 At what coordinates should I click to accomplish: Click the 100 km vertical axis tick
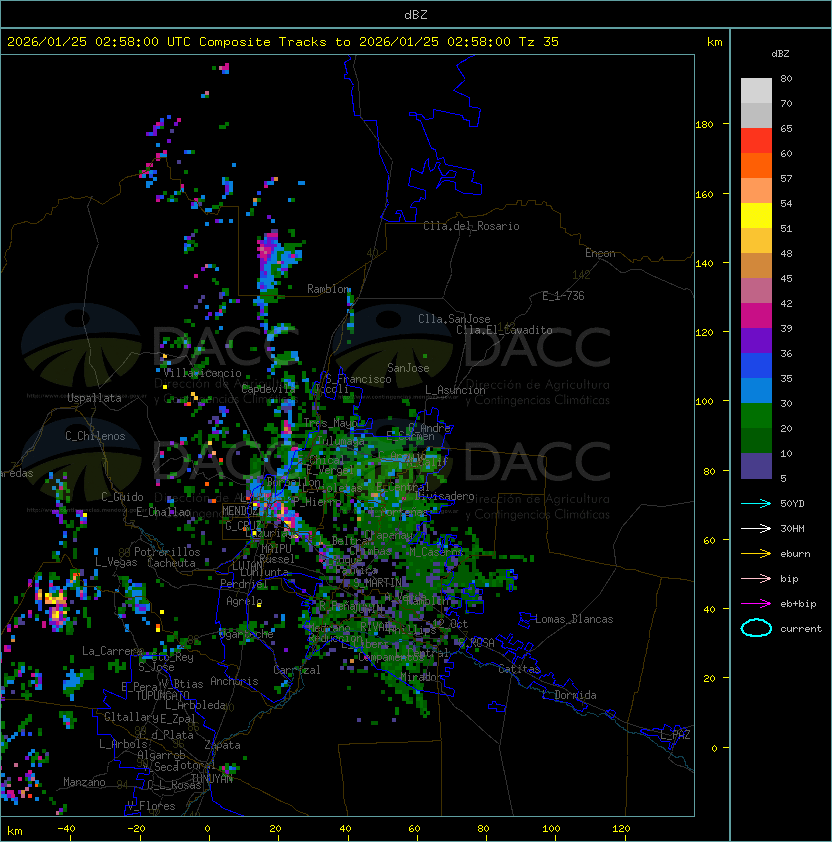[704, 402]
